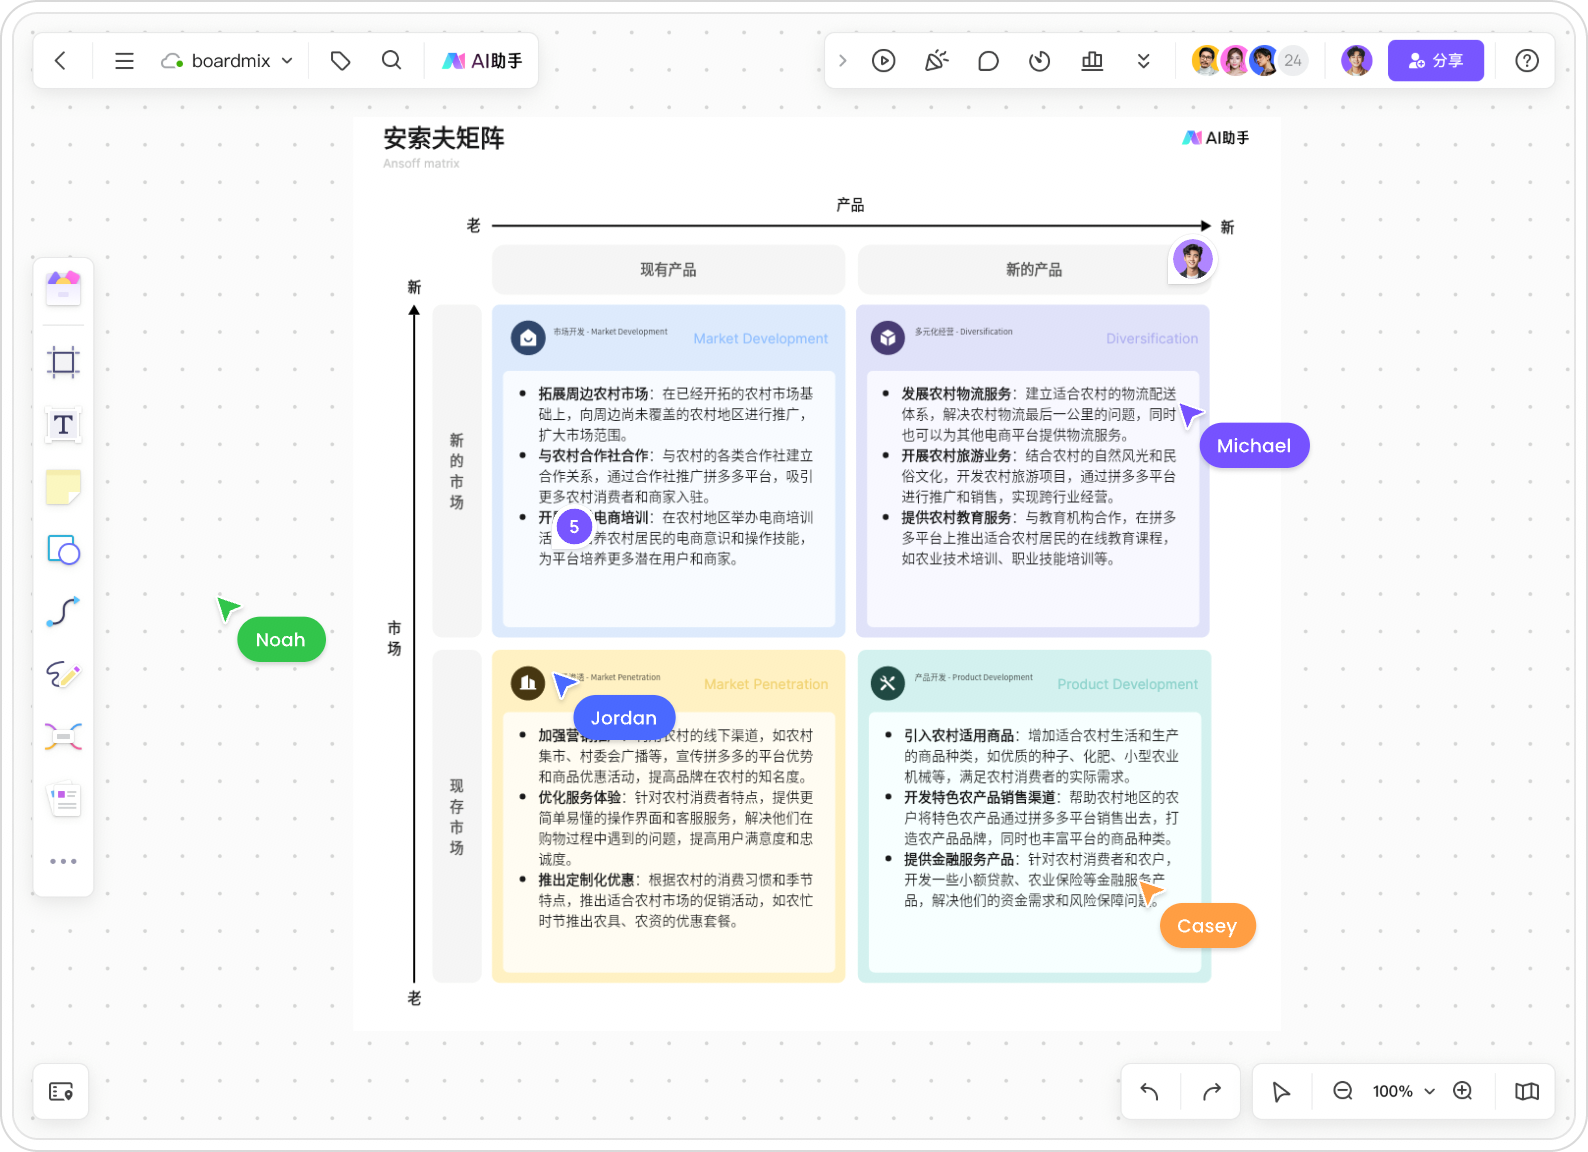Open the boardmix file name dropdown

[227, 61]
